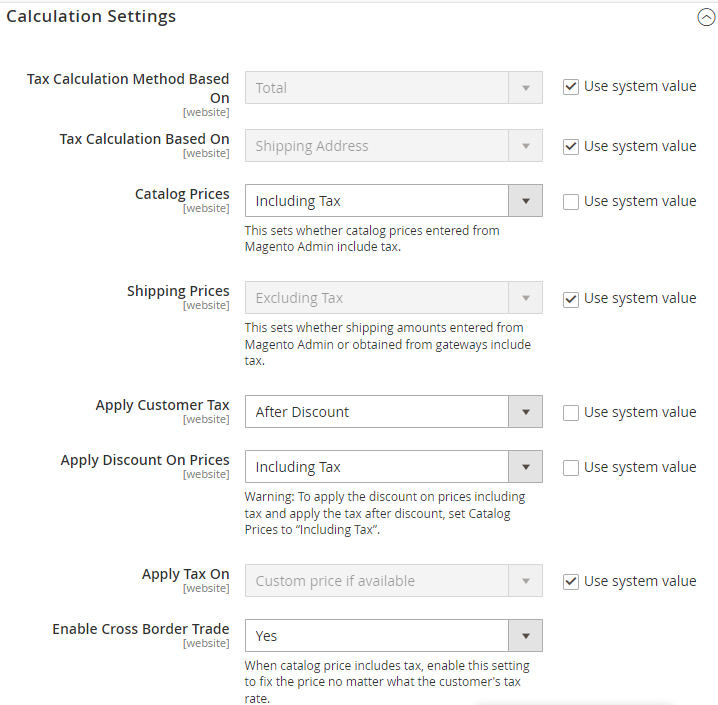Check Use system value for Apply Discount On Prices
Image resolution: width=718 pixels, height=705 pixels.
click(571, 467)
